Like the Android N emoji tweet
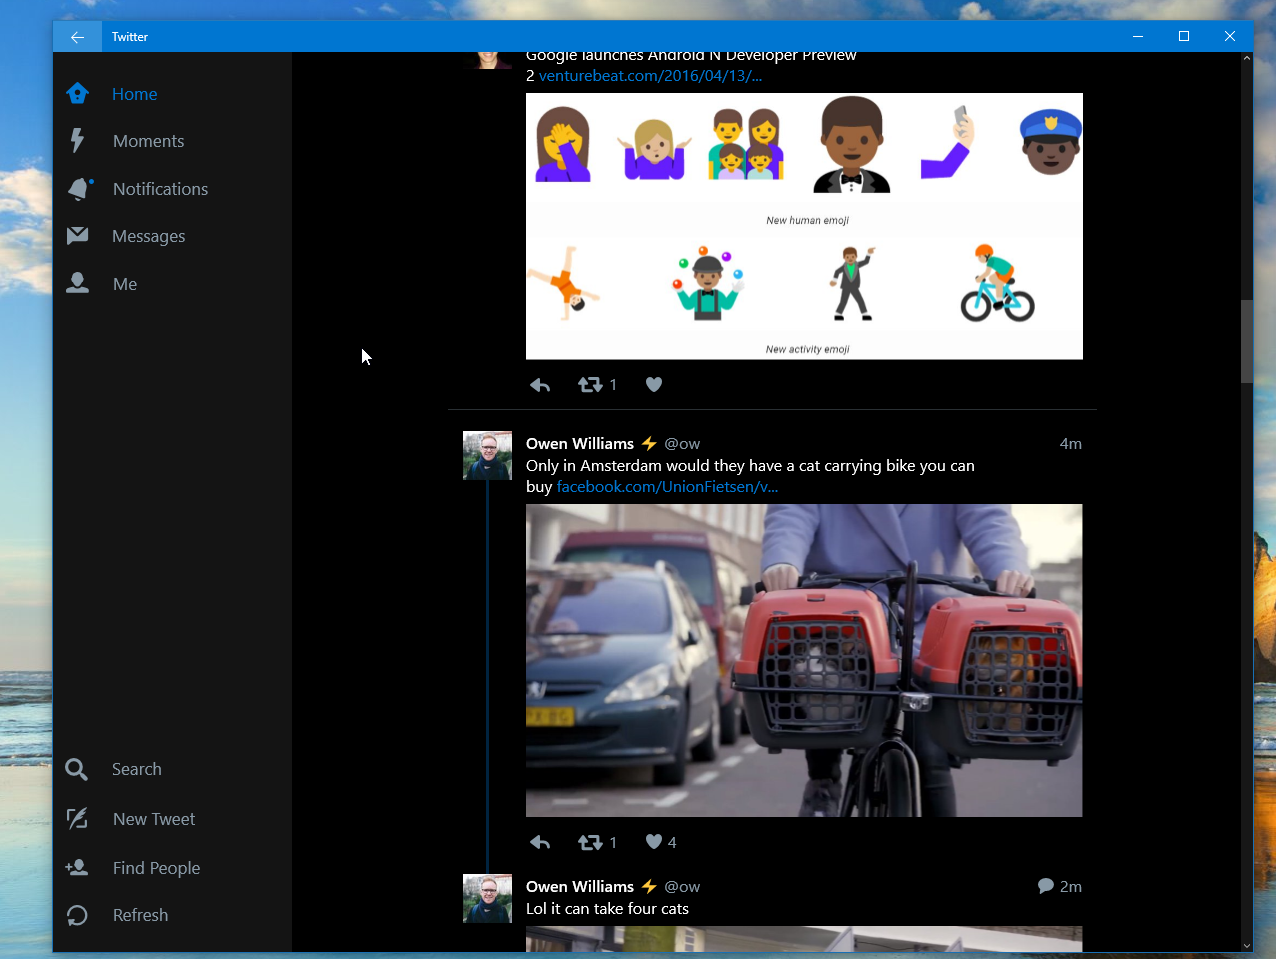This screenshot has height=959, width=1276. click(654, 385)
